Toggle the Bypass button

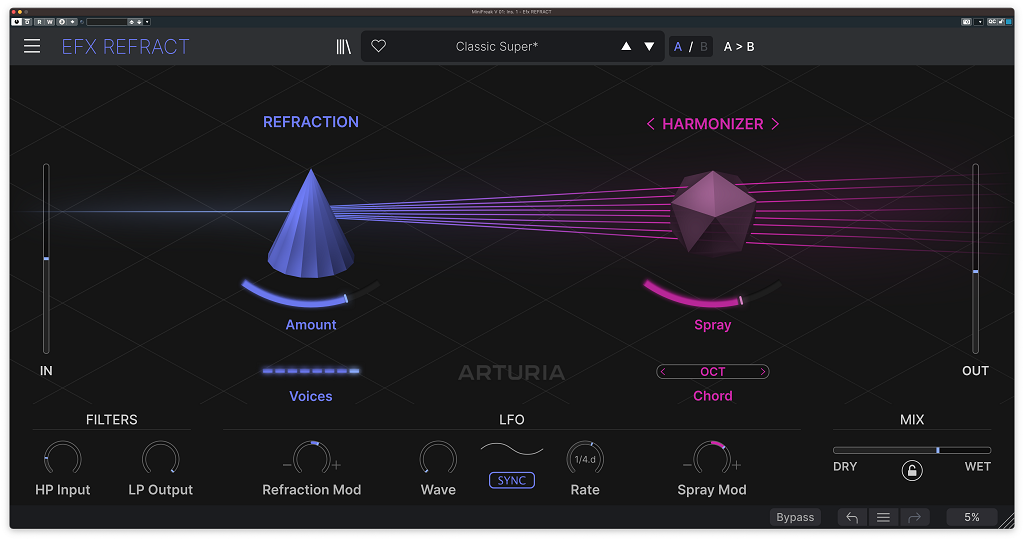click(795, 517)
